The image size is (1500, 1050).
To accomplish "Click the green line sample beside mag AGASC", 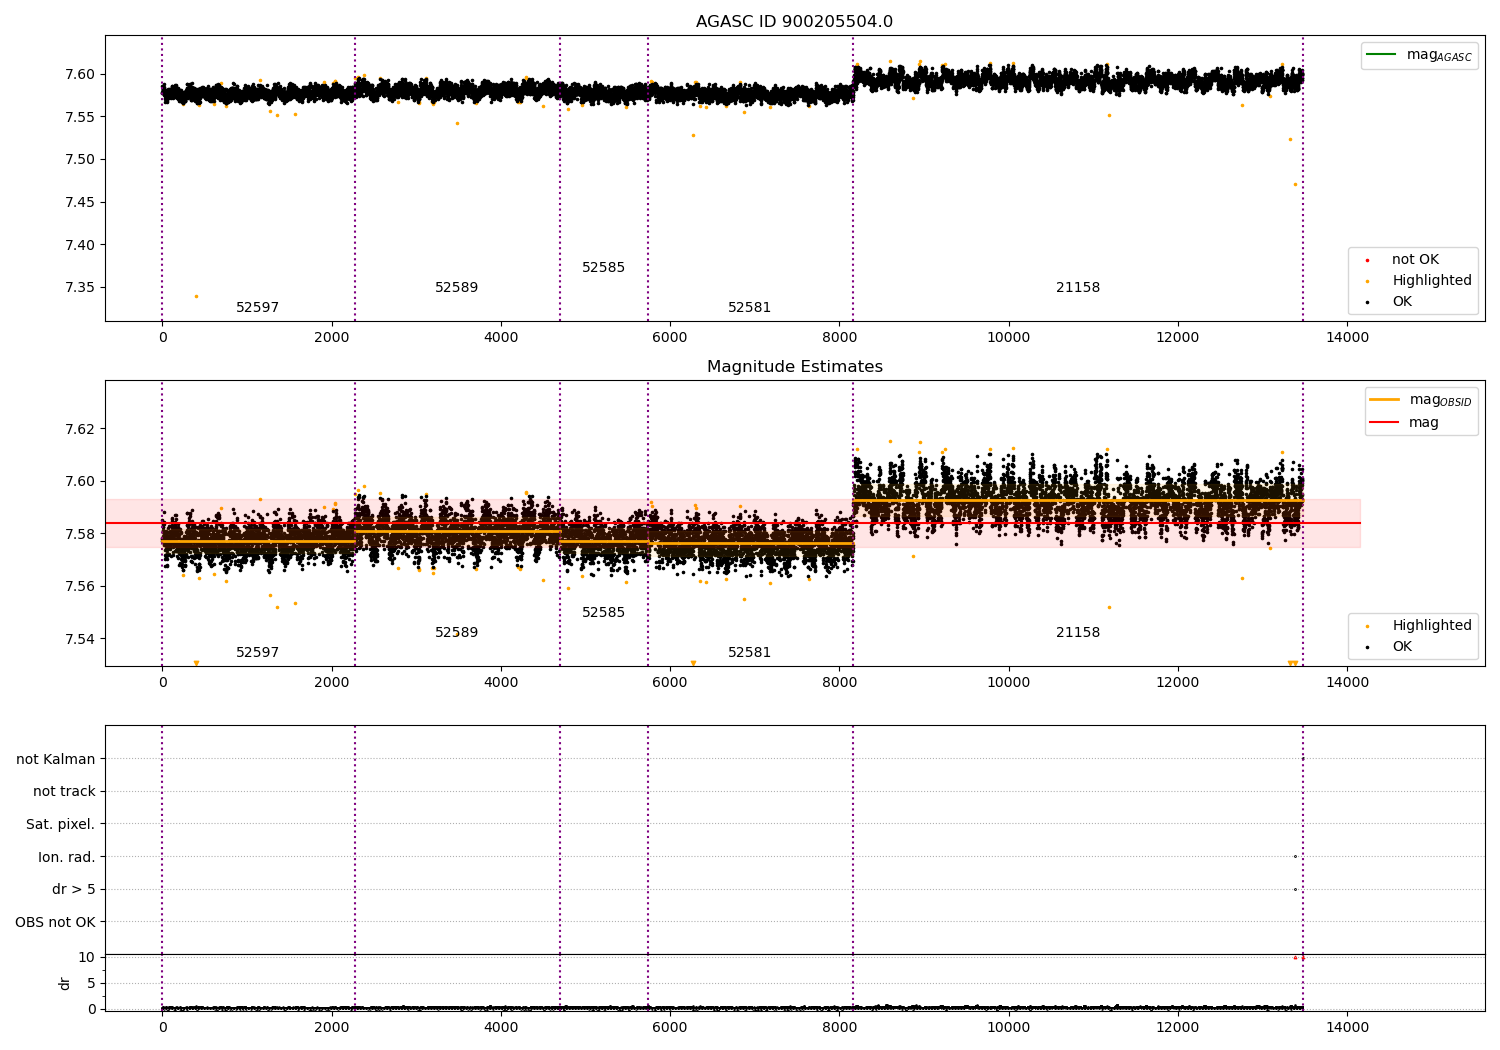I will (1382, 55).
